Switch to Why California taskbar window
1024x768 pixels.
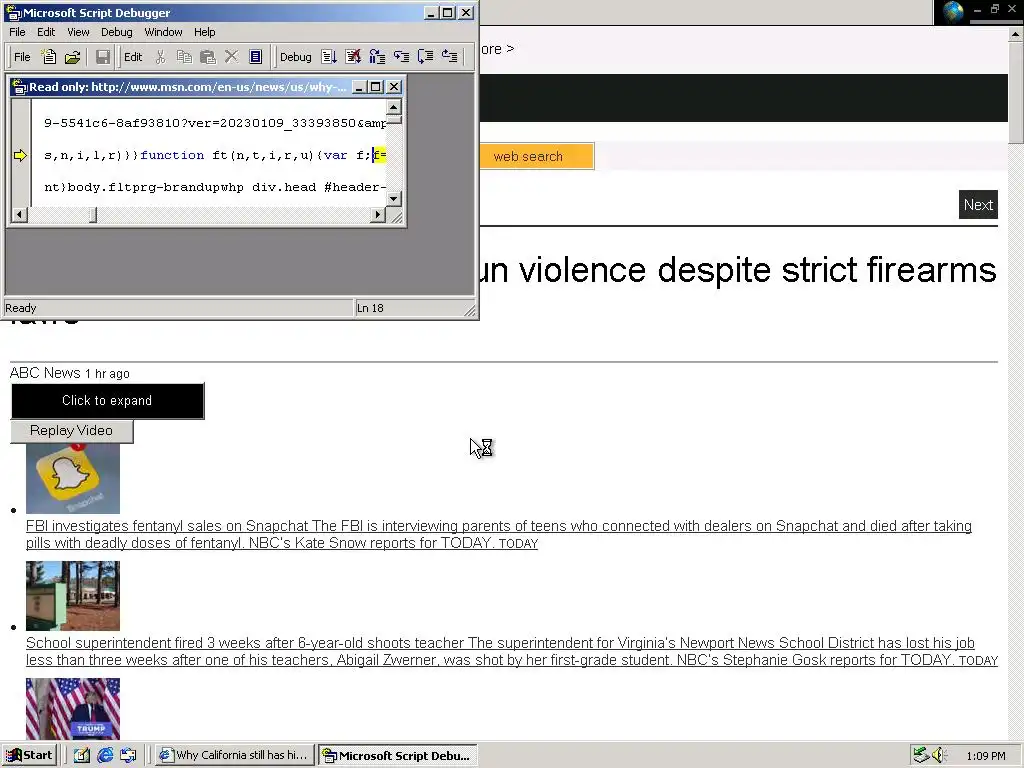235,755
